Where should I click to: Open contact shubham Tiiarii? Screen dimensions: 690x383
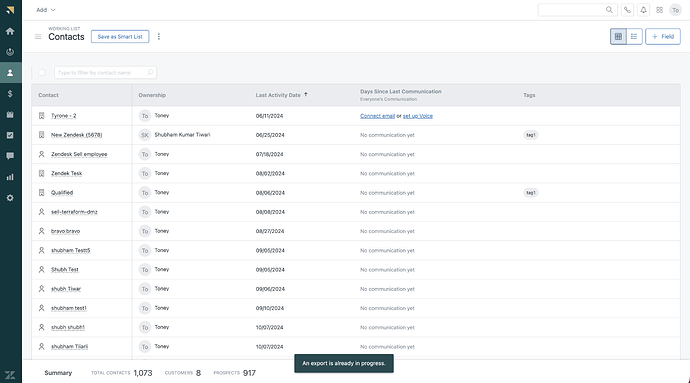coord(70,346)
